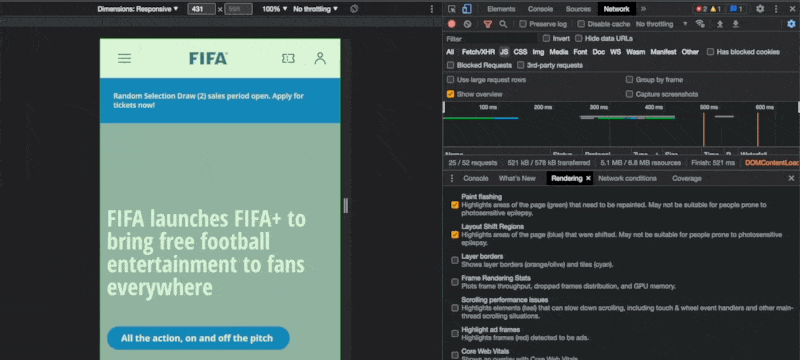The height and width of the screenshot is (360, 800).
Task: Open device toolbar three-dot options
Action: click(432, 9)
